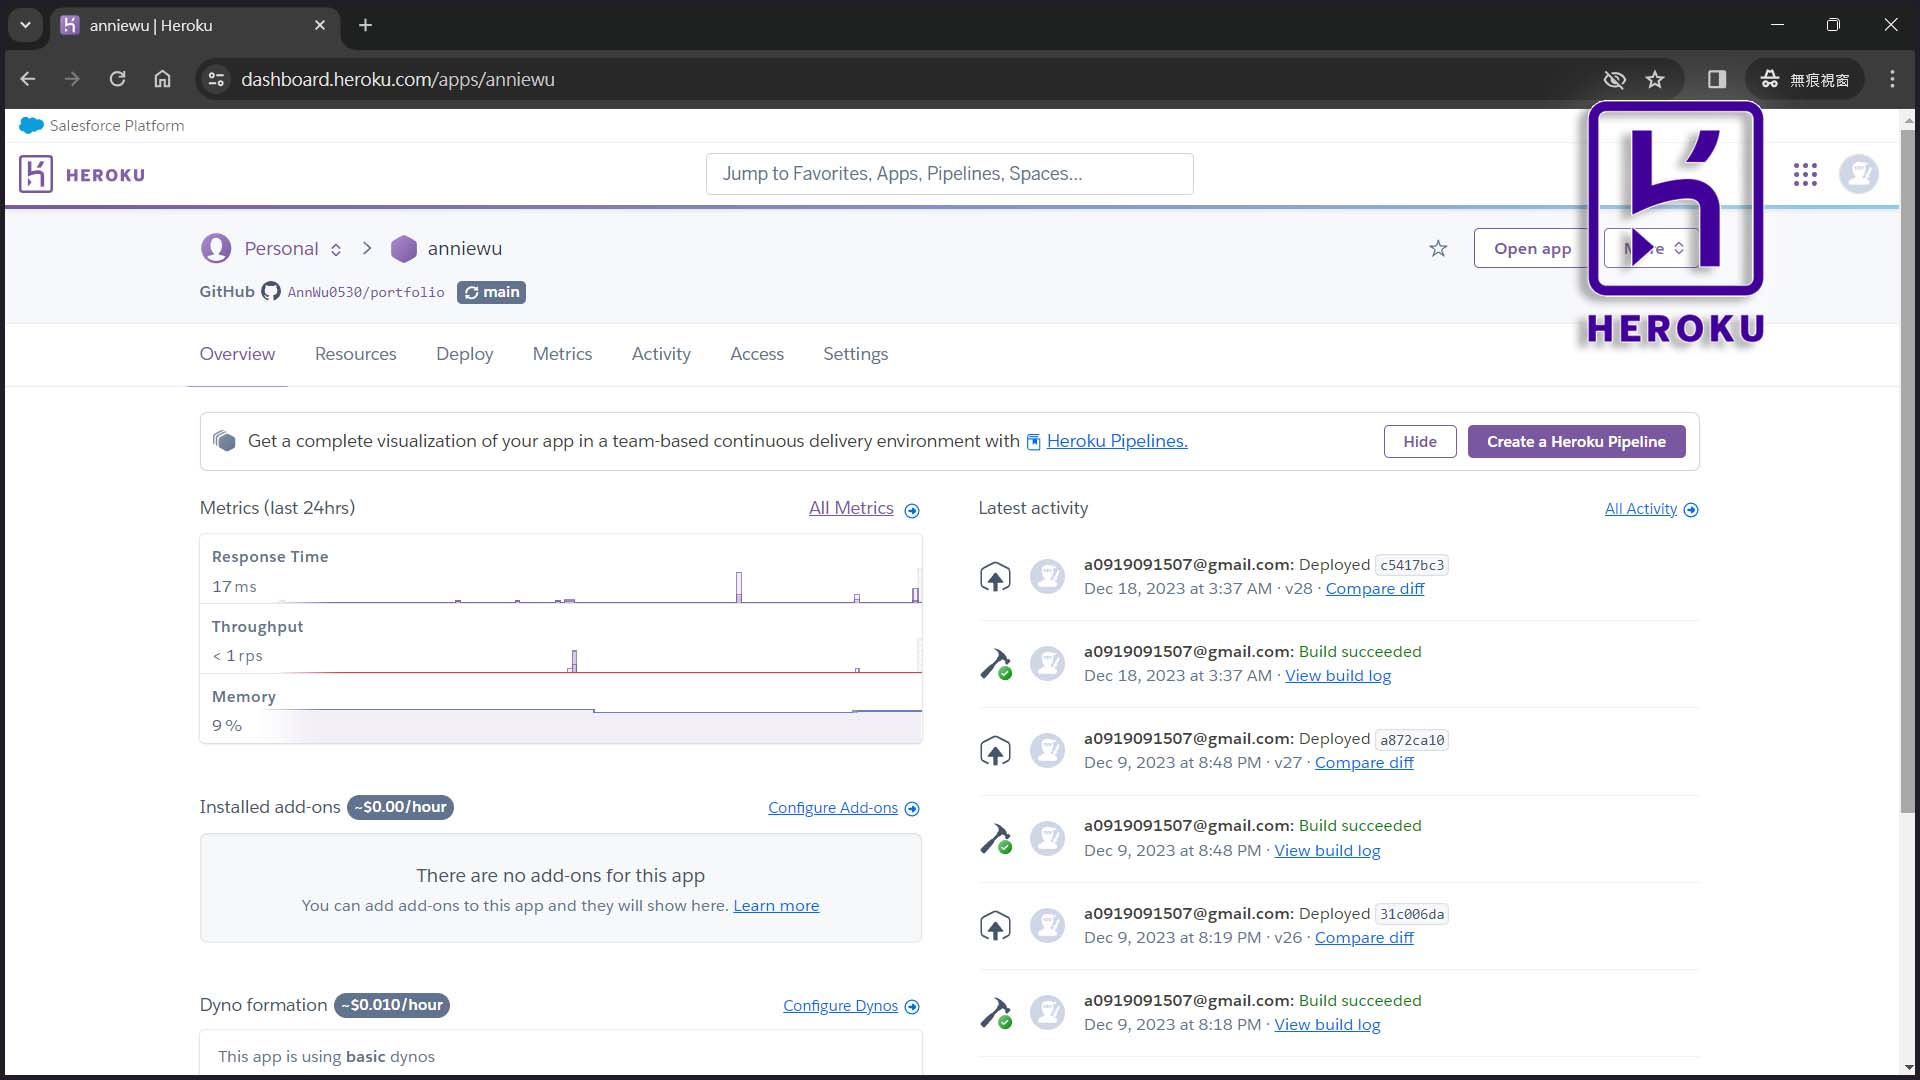Click the Salesforce cloud icon
1920x1080 pixels.
[x=31, y=125]
